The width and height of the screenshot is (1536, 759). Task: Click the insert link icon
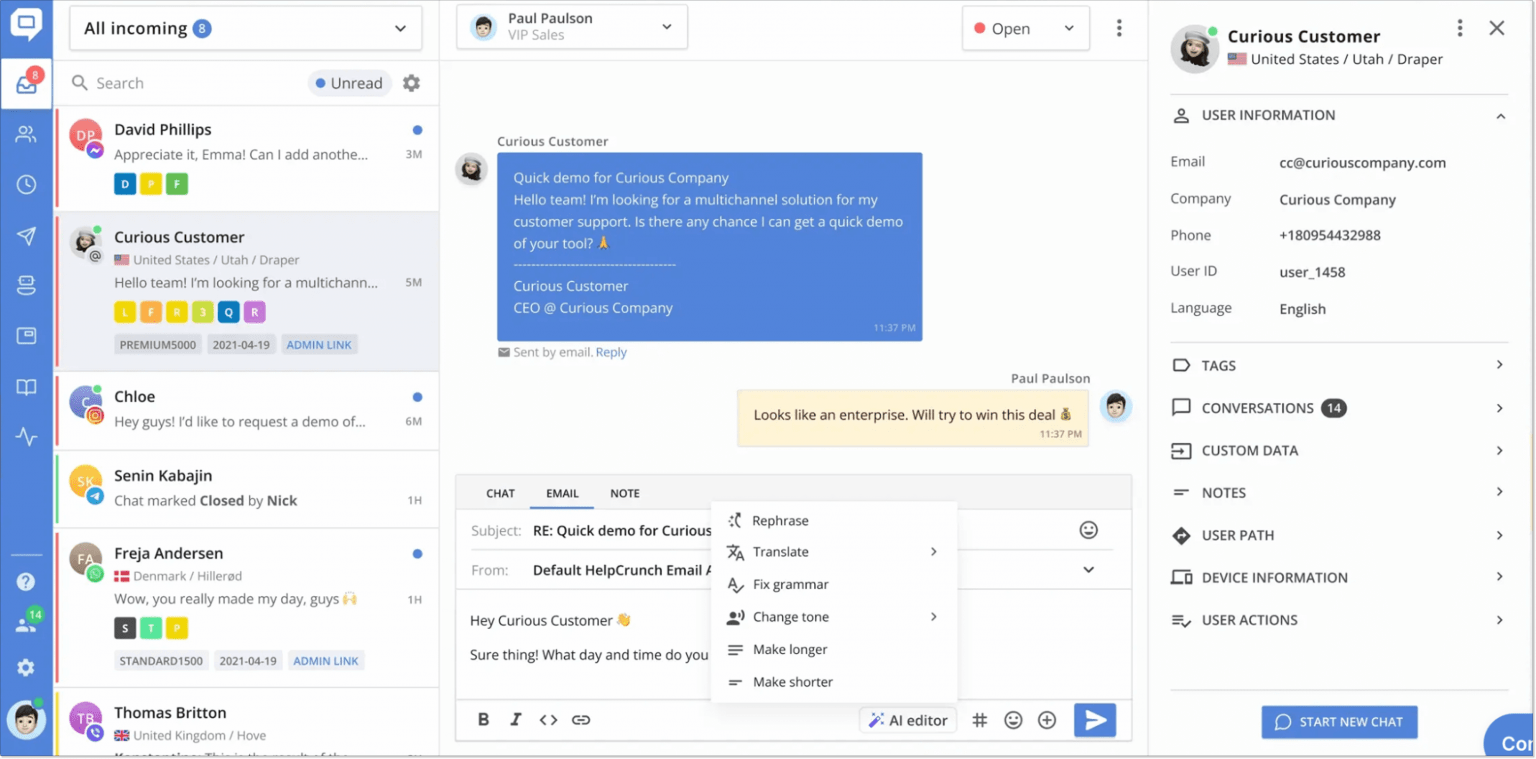click(581, 719)
